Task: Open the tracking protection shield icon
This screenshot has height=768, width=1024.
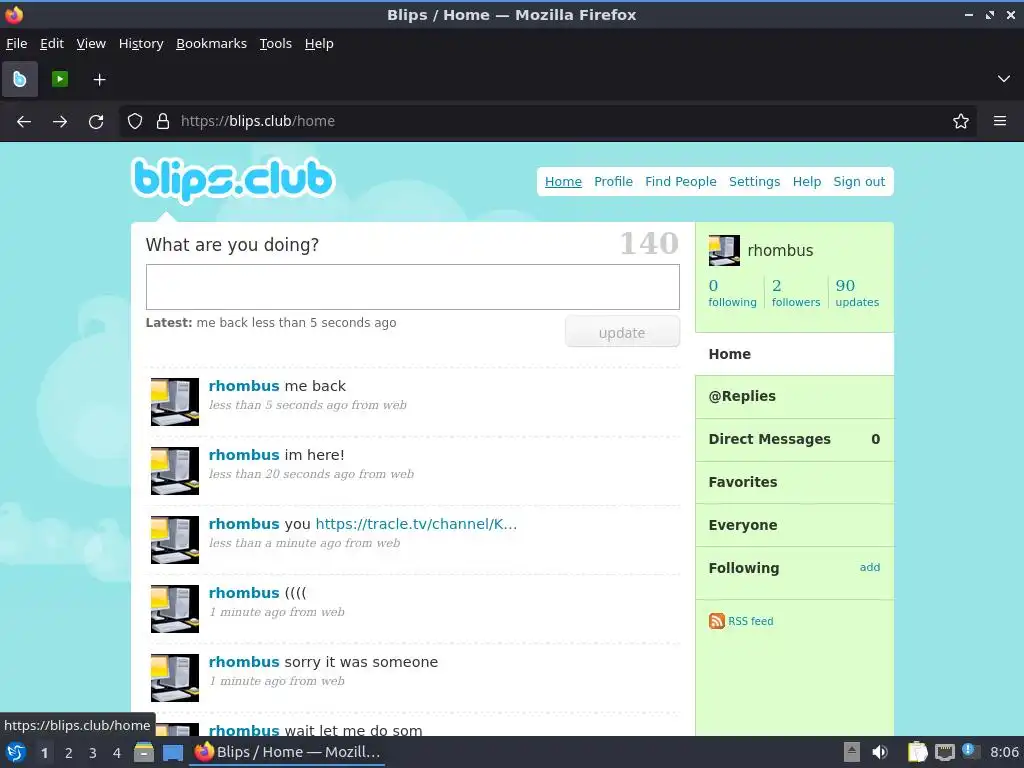Action: click(135, 121)
